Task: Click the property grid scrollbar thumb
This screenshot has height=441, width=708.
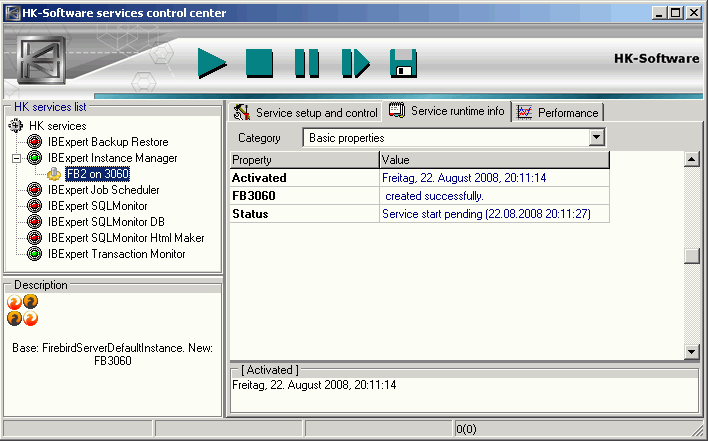Action: click(x=692, y=256)
